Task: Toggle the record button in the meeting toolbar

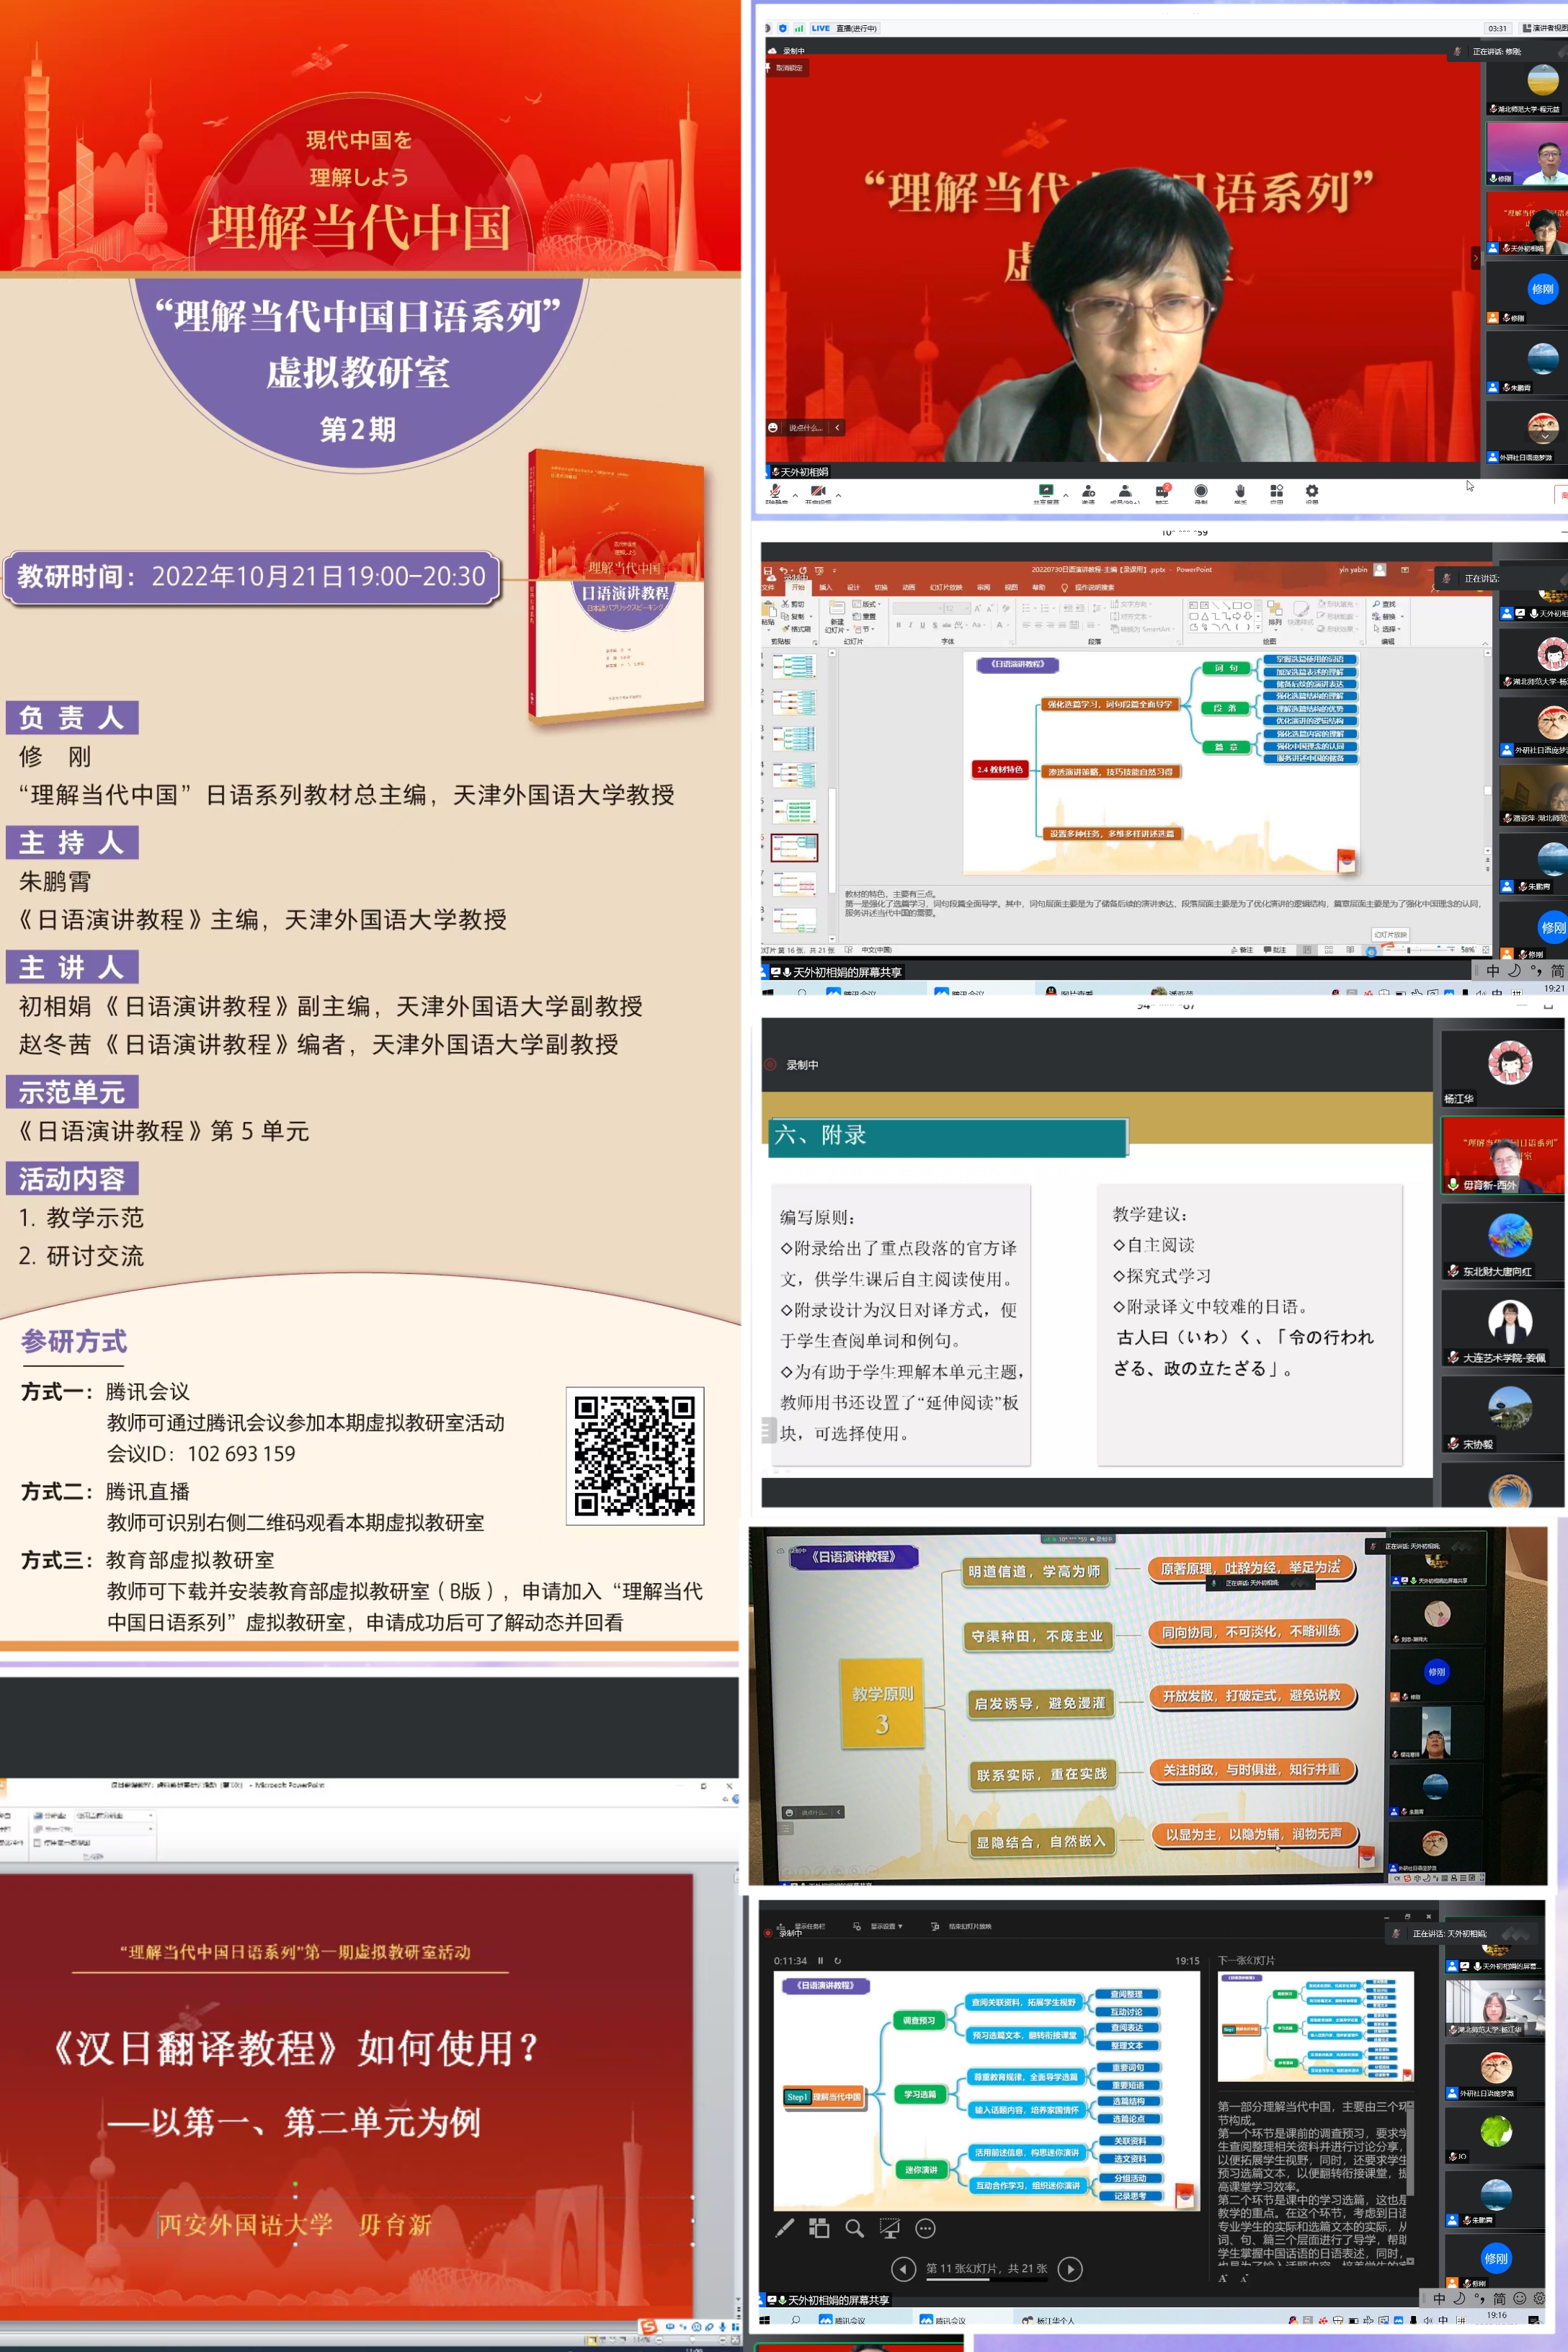Action: (x=1201, y=491)
